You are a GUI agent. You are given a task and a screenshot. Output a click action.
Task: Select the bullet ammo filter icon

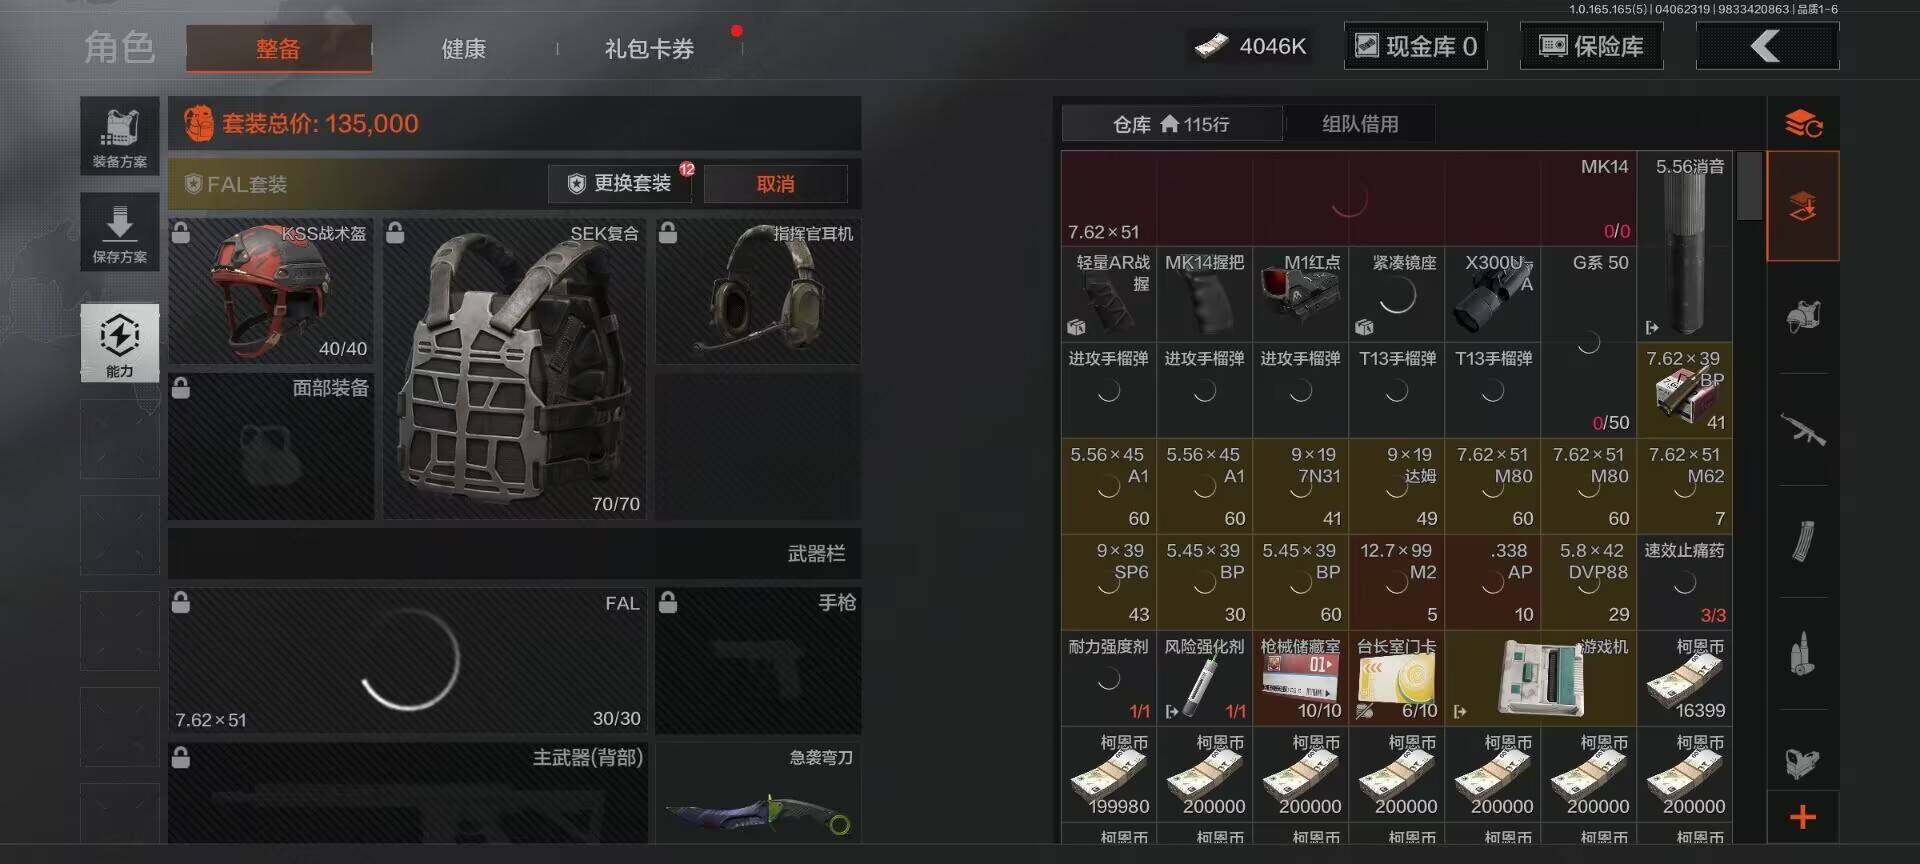[x=1803, y=654]
